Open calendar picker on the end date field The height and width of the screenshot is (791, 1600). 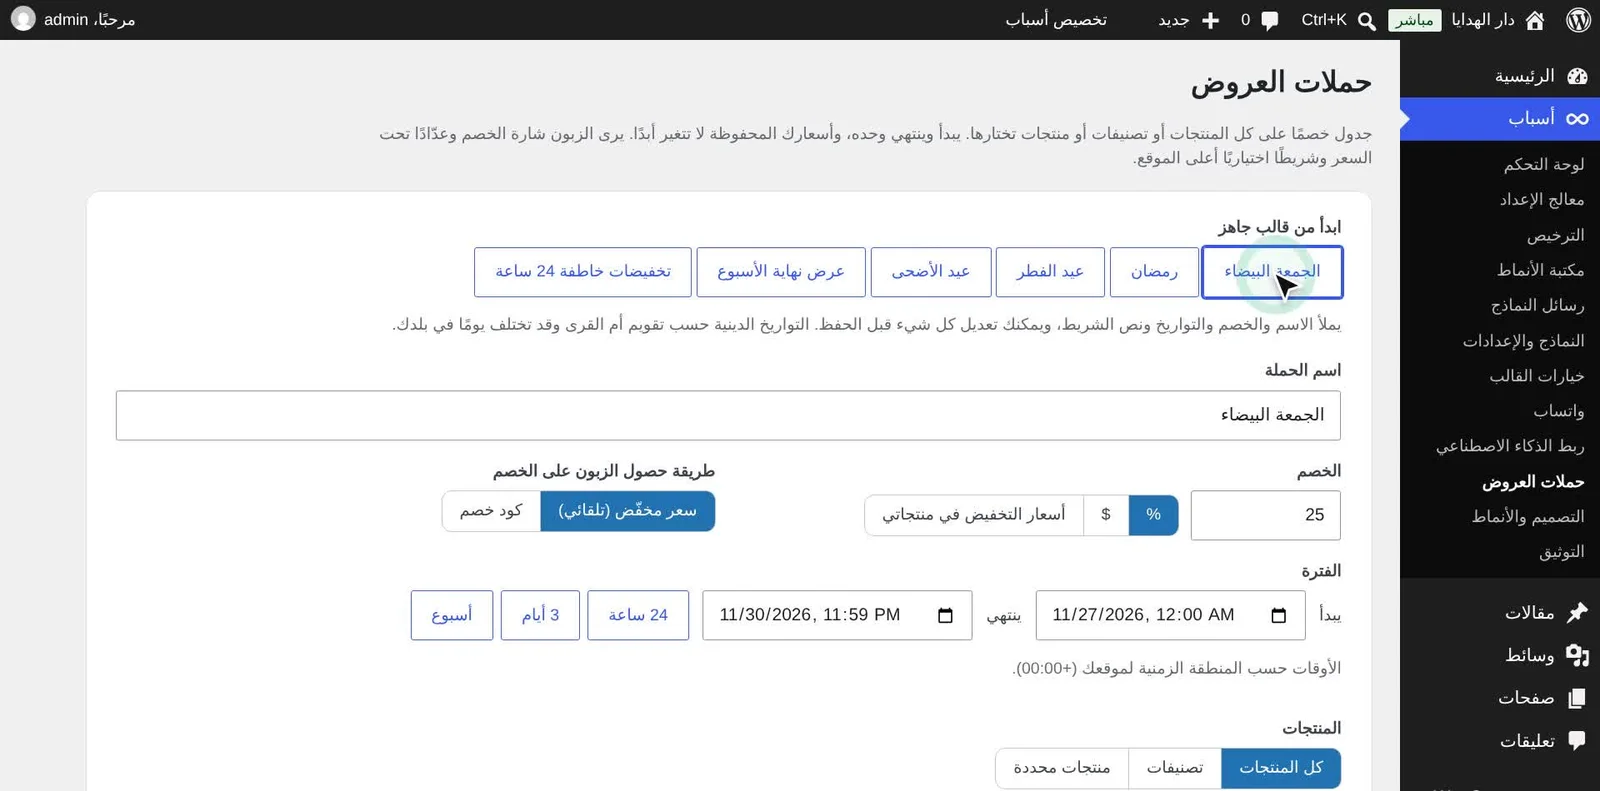[x=945, y=615]
